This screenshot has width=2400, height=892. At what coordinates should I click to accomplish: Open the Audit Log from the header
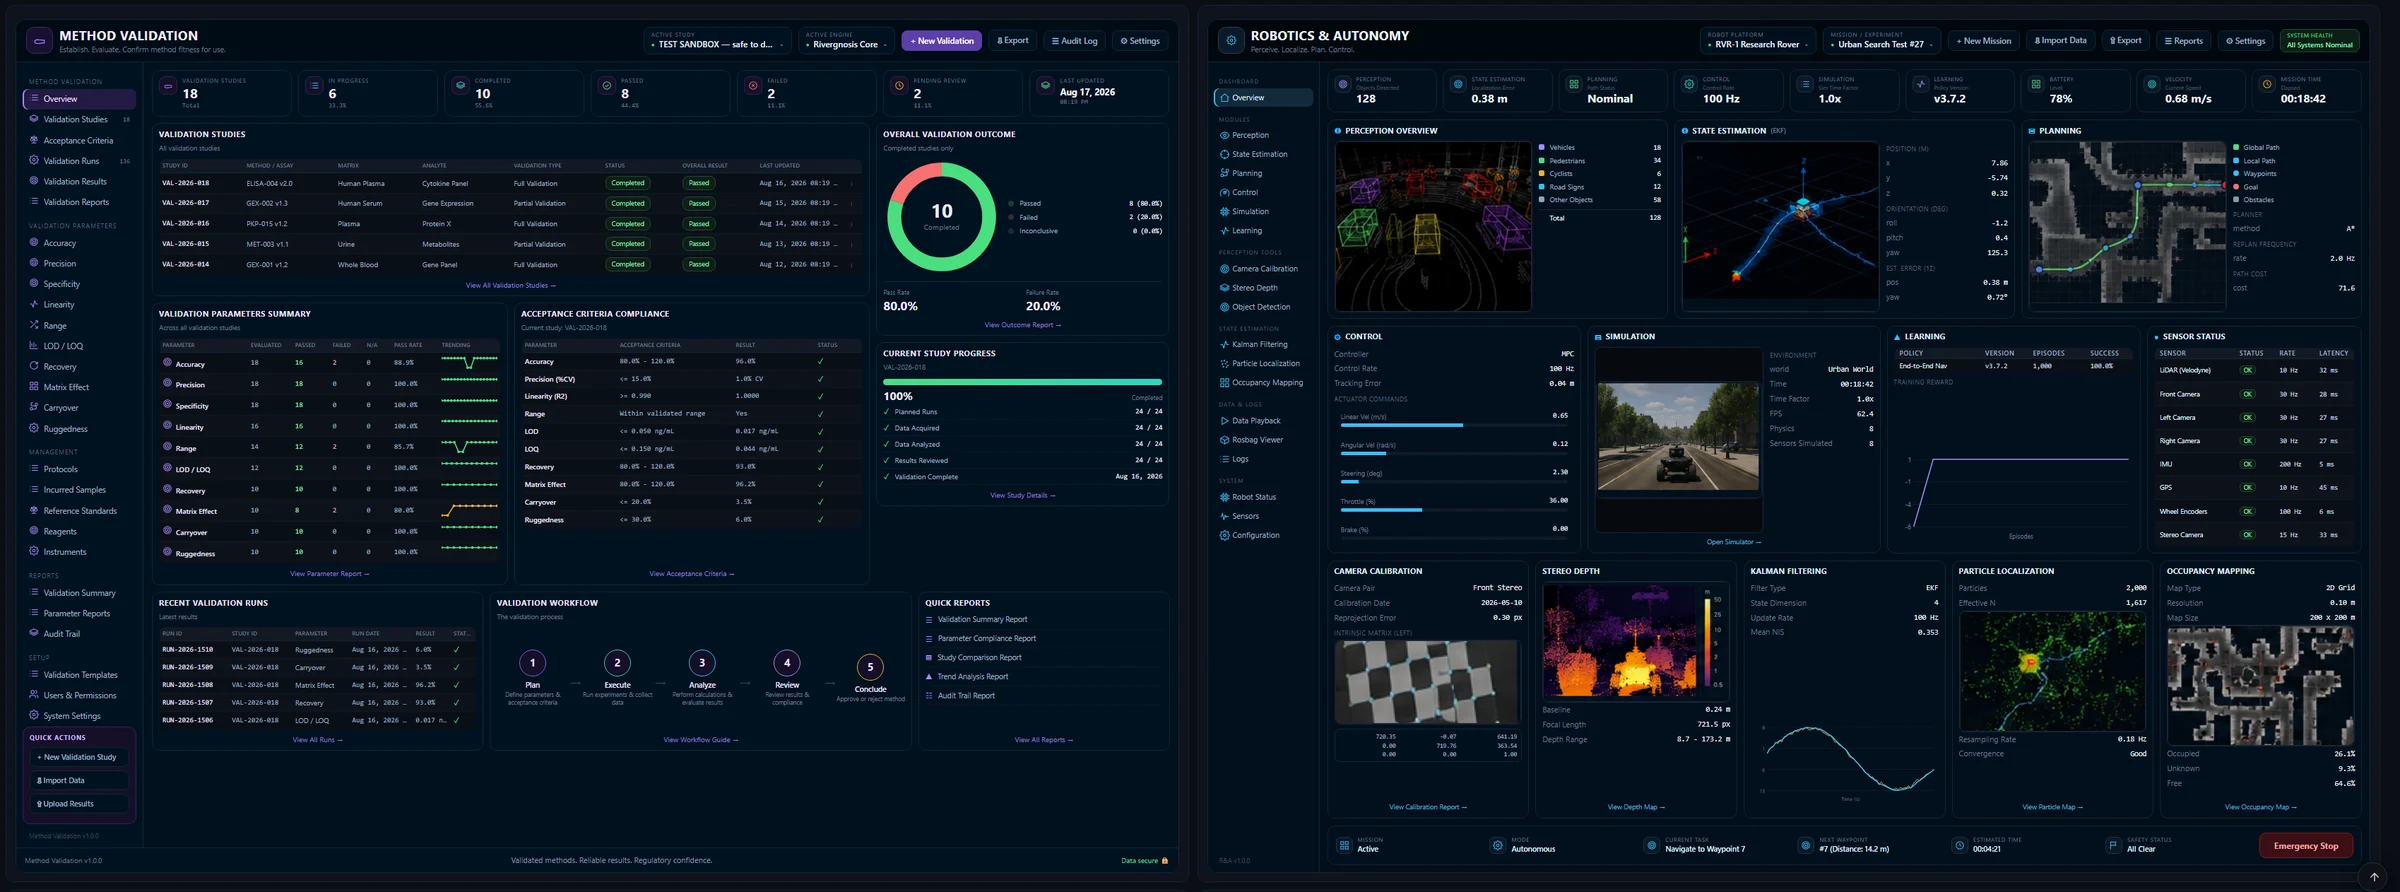pyautogui.click(x=1074, y=41)
